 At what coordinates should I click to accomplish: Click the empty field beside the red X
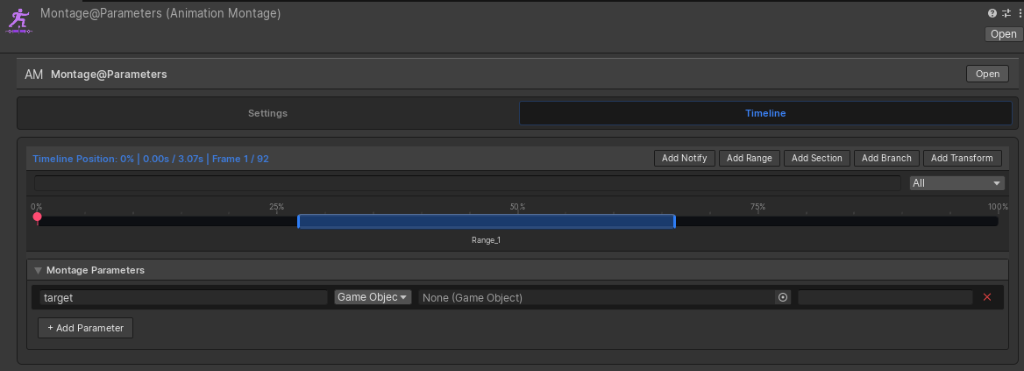pos(885,297)
